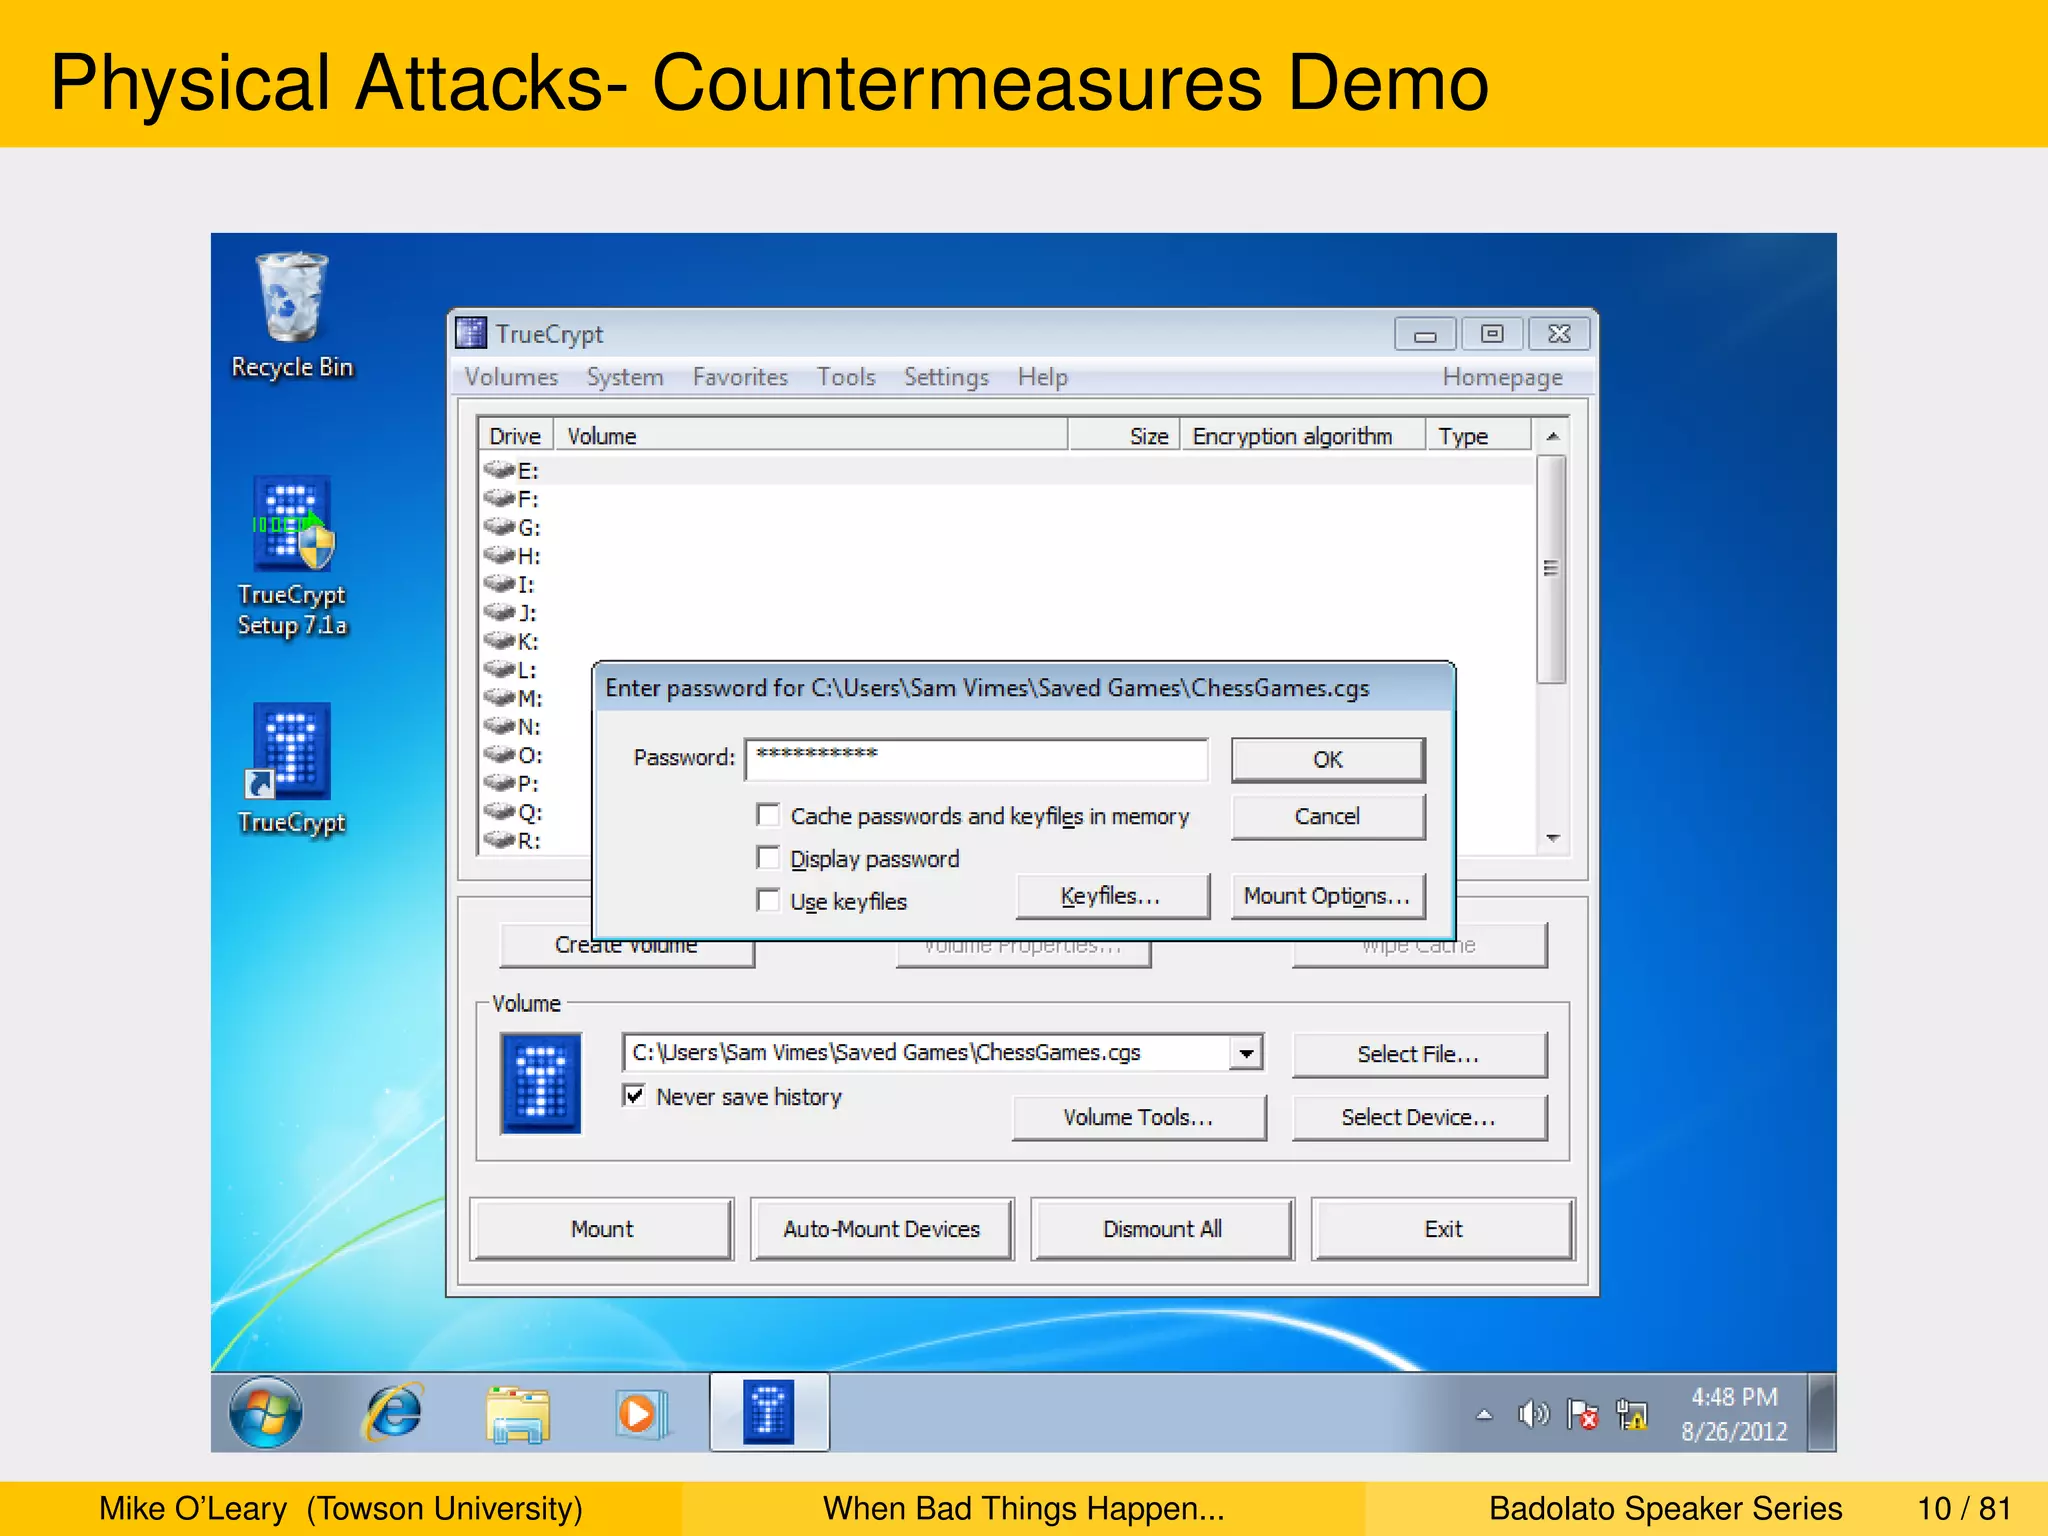Open the TrueCrypt desktop shortcut icon
2048x1536 pixels.
292,768
